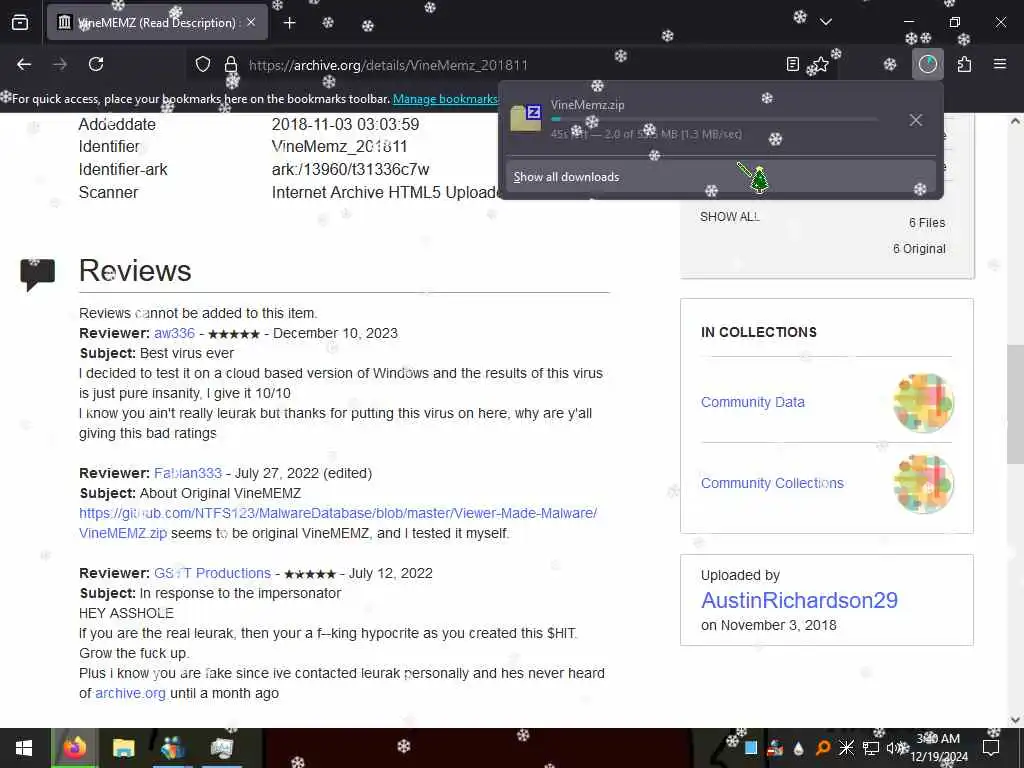This screenshot has width=1024, height=768.
Task: Cancel the VineMemz.zip download
Action: pos(916,120)
